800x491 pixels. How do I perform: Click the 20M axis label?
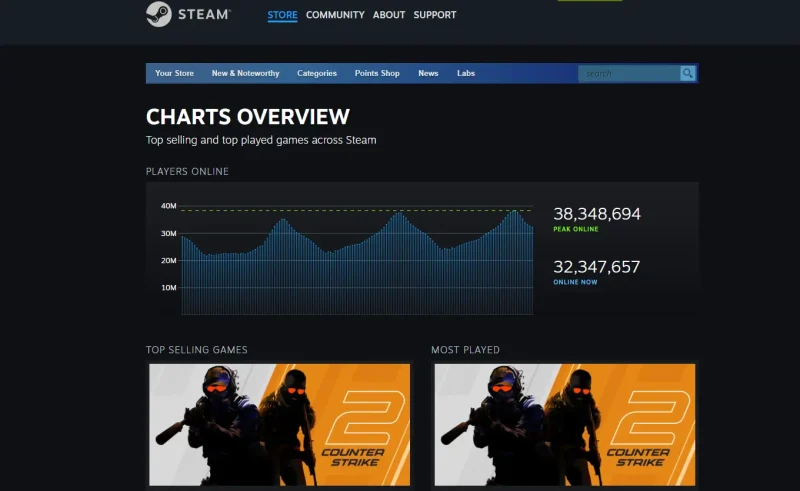coord(169,260)
